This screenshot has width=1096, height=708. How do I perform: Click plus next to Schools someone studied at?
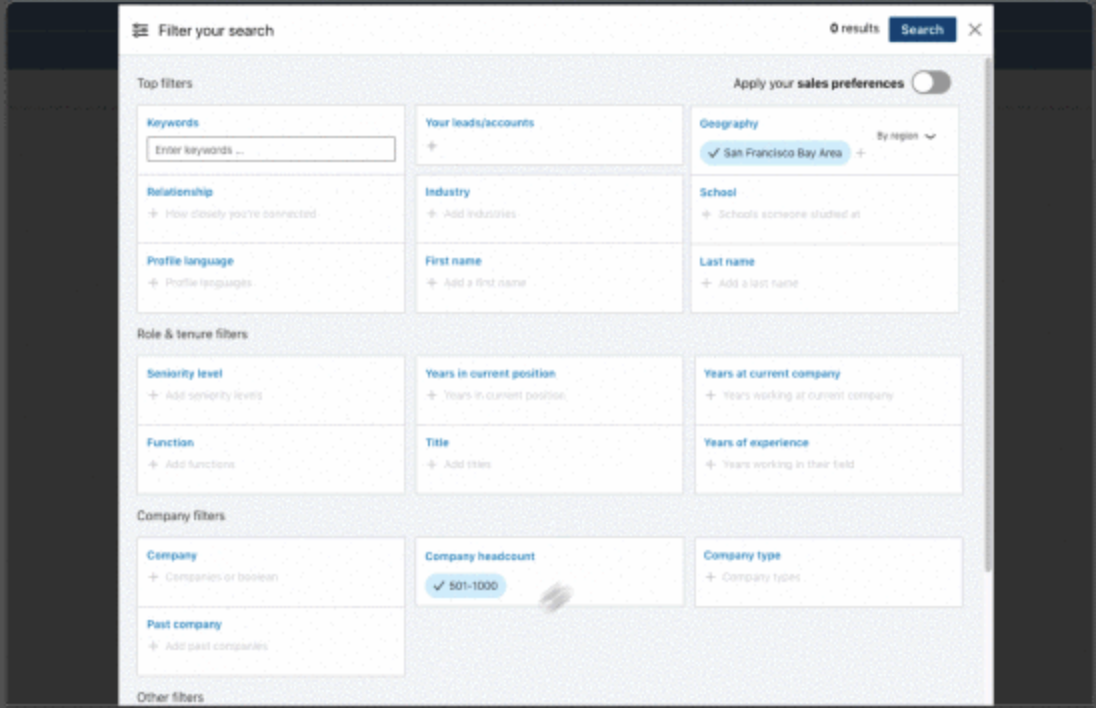click(706, 214)
